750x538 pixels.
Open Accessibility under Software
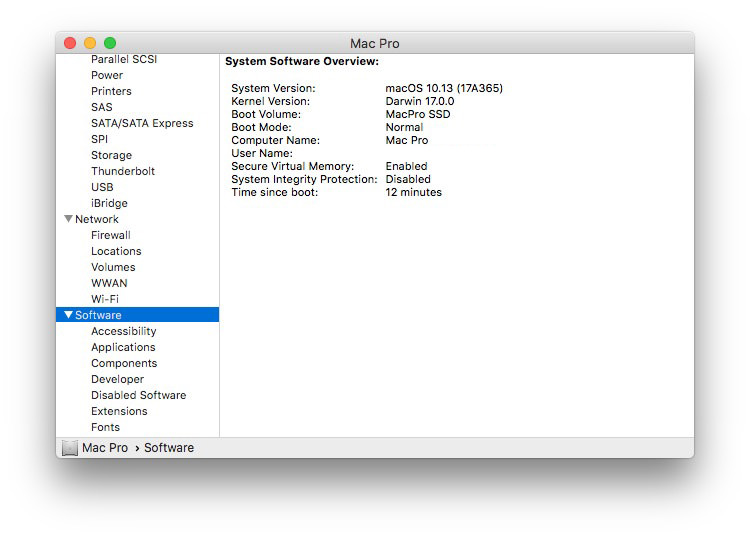tap(124, 331)
